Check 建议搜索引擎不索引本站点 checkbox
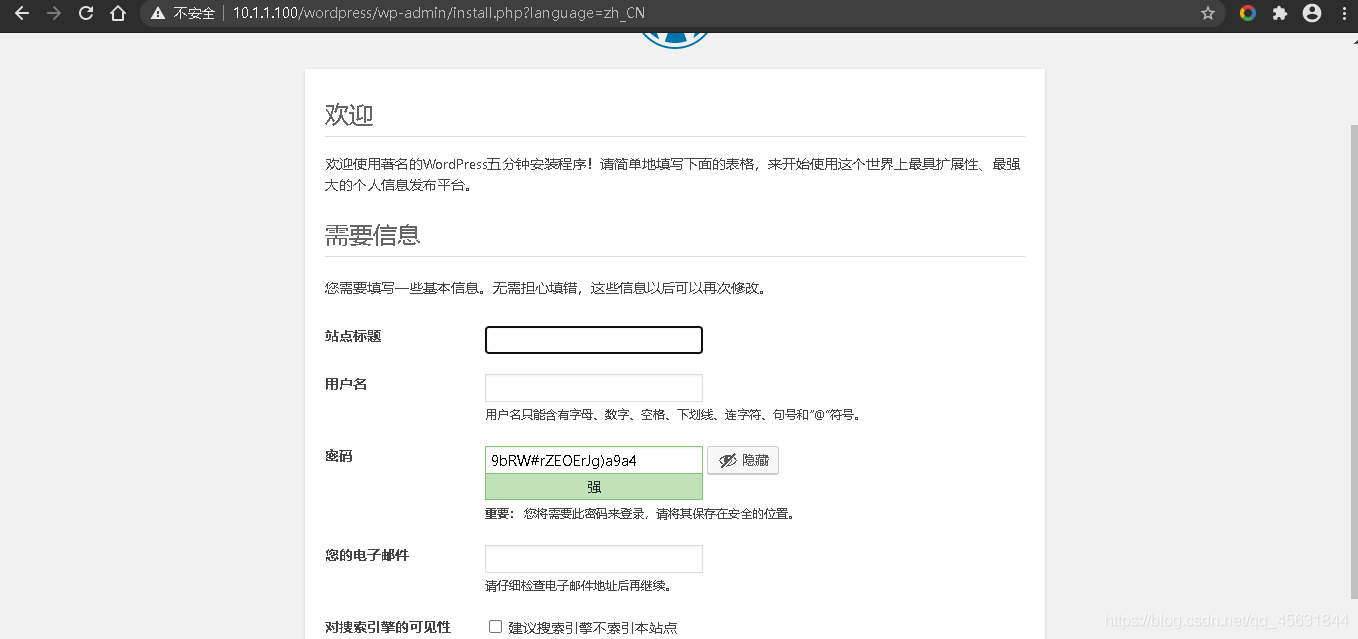This screenshot has height=639, width=1358. pyautogui.click(x=495, y=627)
